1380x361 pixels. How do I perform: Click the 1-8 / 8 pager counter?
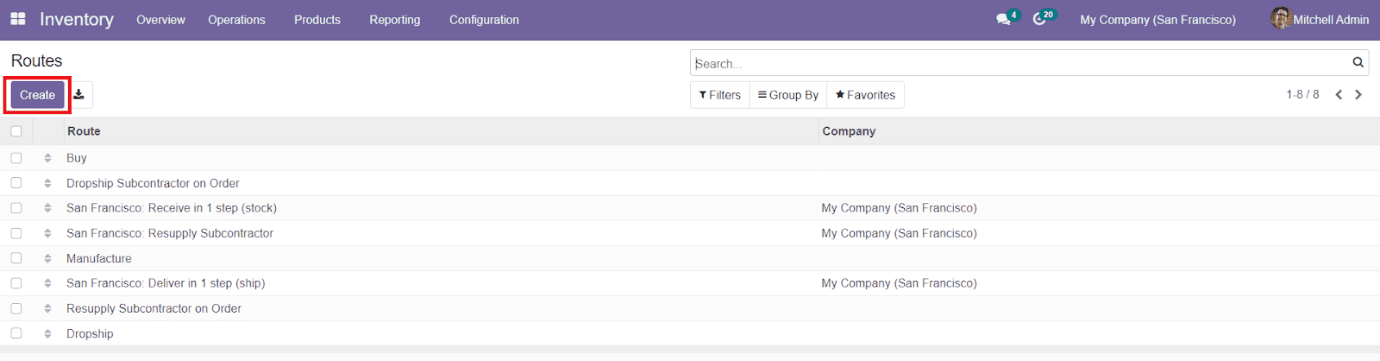pyautogui.click(x=1302, y=95)
